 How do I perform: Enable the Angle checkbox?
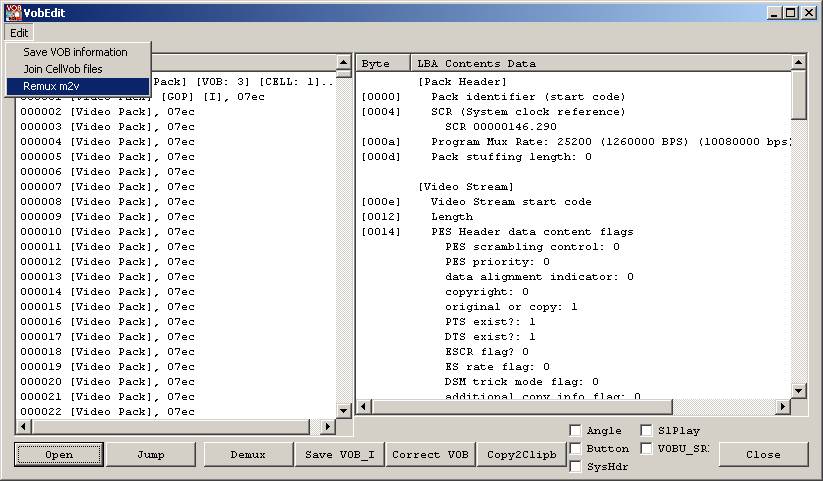(x=576, y=431)
